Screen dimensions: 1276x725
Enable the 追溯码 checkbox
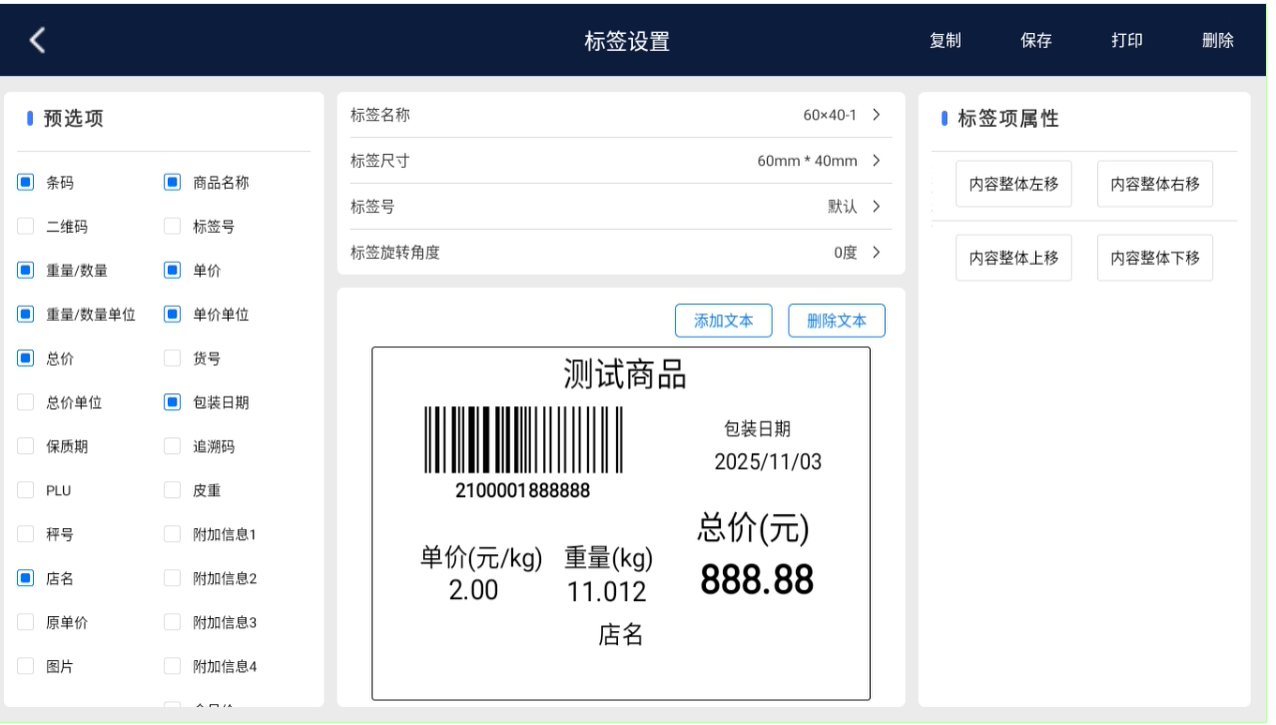pos(172,447)
